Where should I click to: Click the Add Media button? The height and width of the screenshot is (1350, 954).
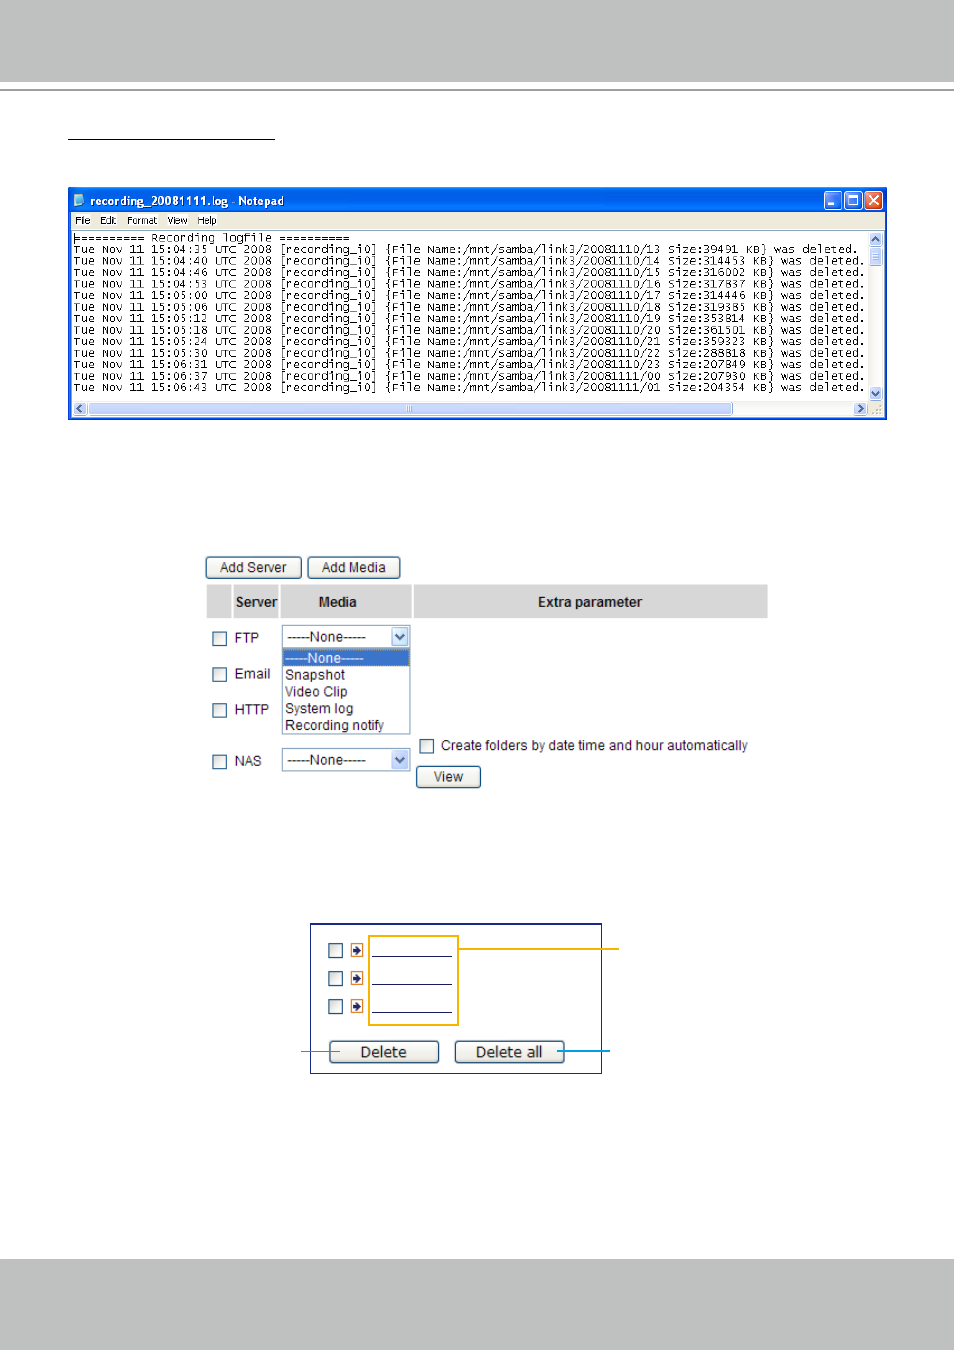(x=354, y=568)
